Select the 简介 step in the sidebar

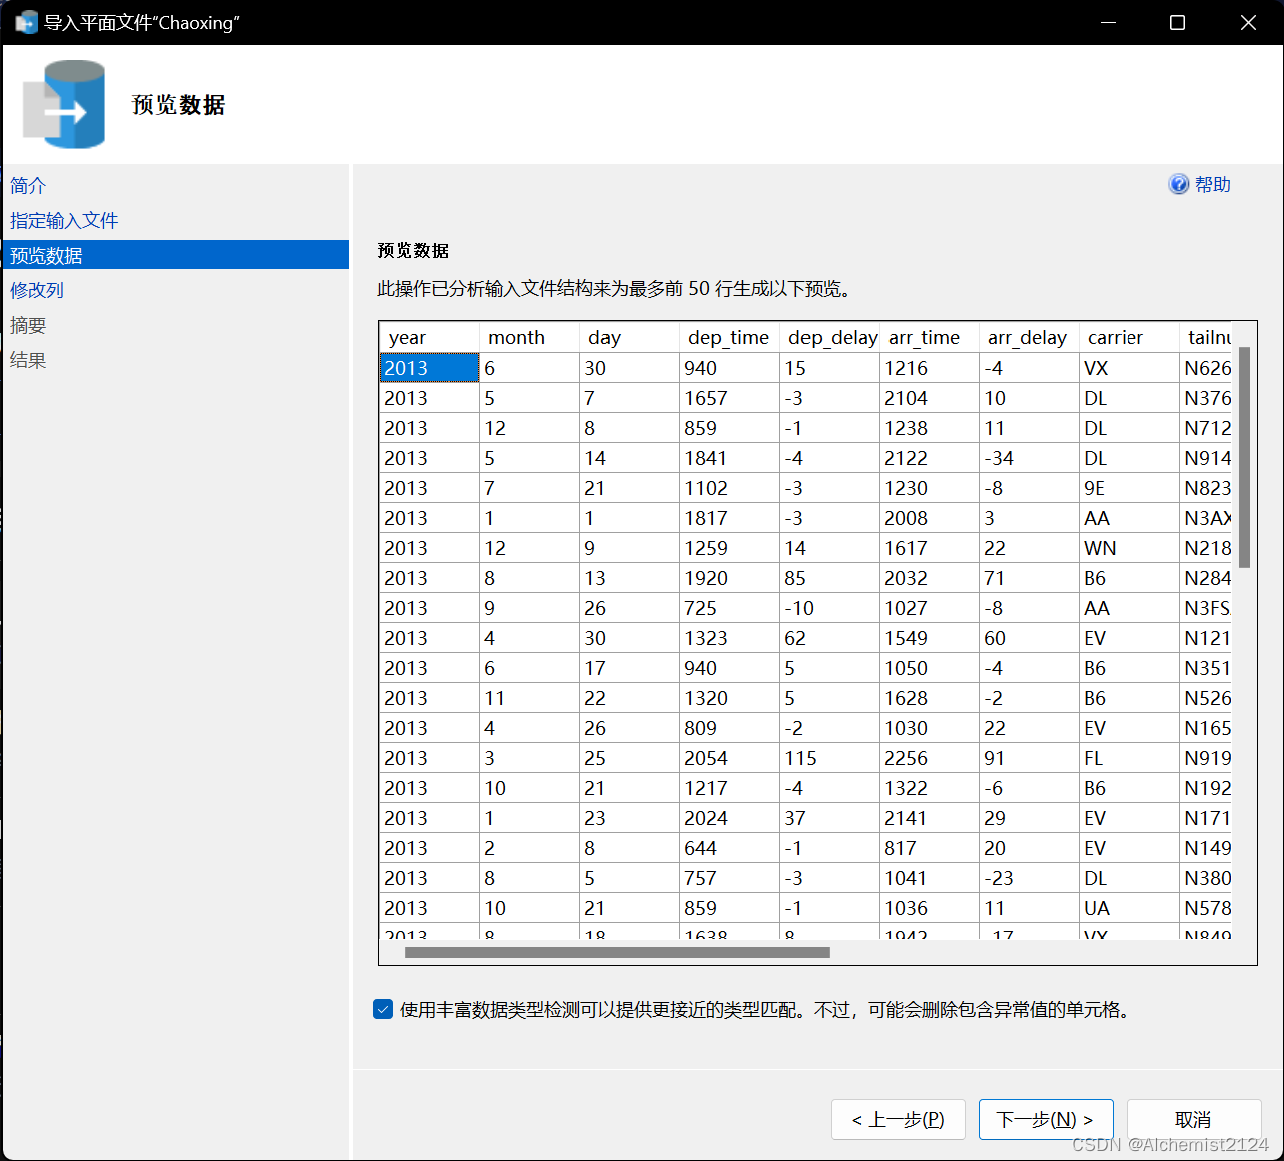click(x=27, y=185)
